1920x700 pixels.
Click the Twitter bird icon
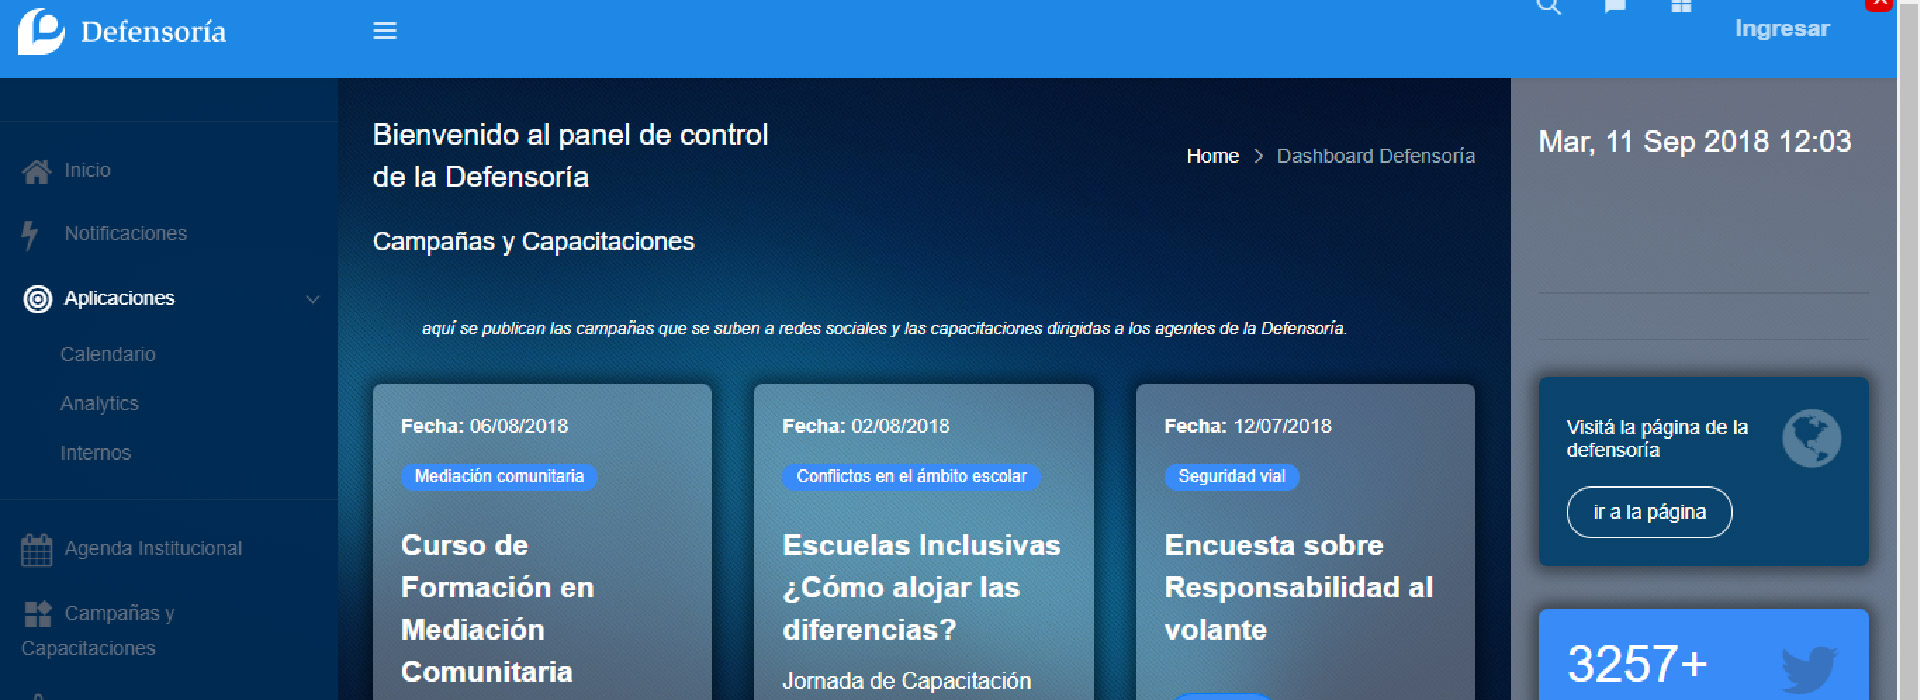tap(1808, 668)
